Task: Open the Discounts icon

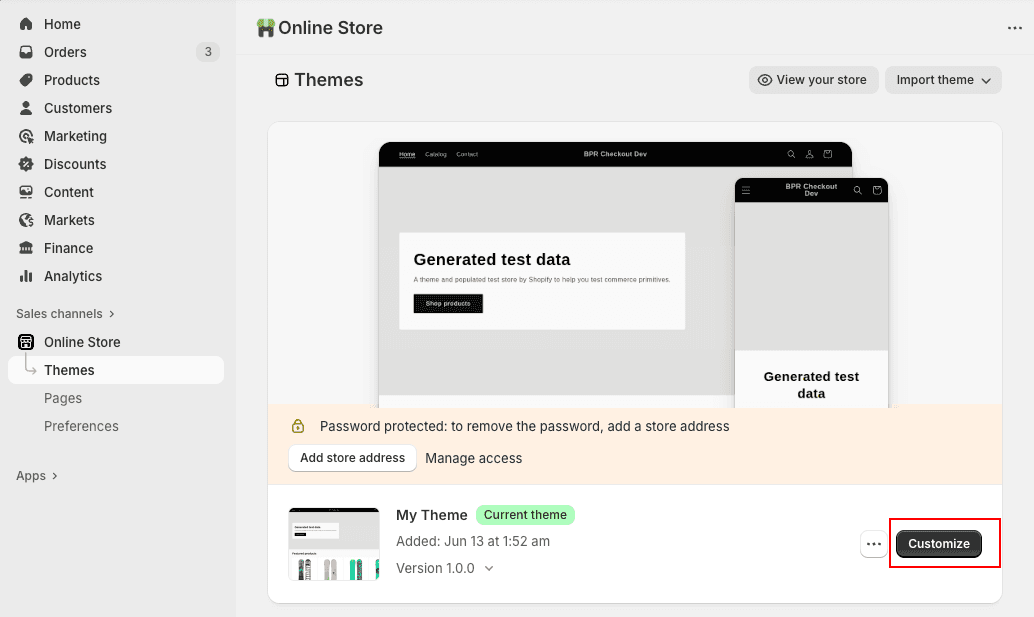Action: tap(25, 164)
